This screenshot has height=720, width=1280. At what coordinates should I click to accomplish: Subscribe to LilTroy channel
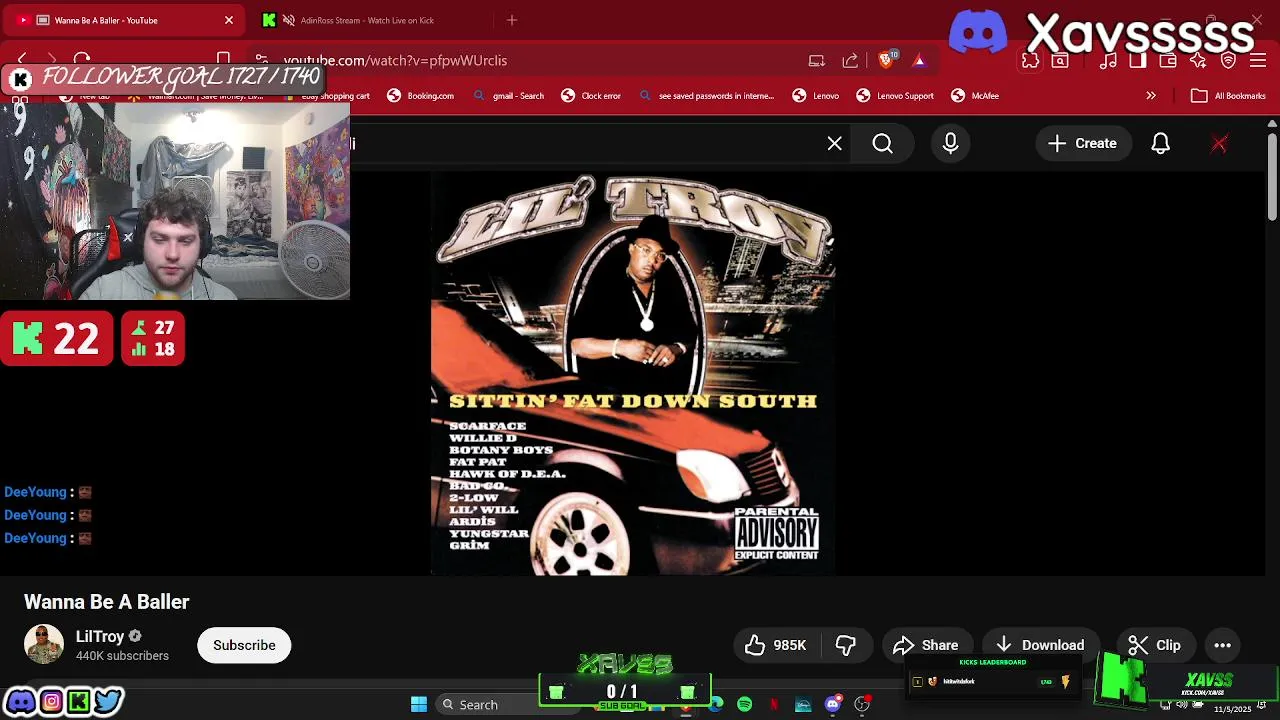(244, 645)
